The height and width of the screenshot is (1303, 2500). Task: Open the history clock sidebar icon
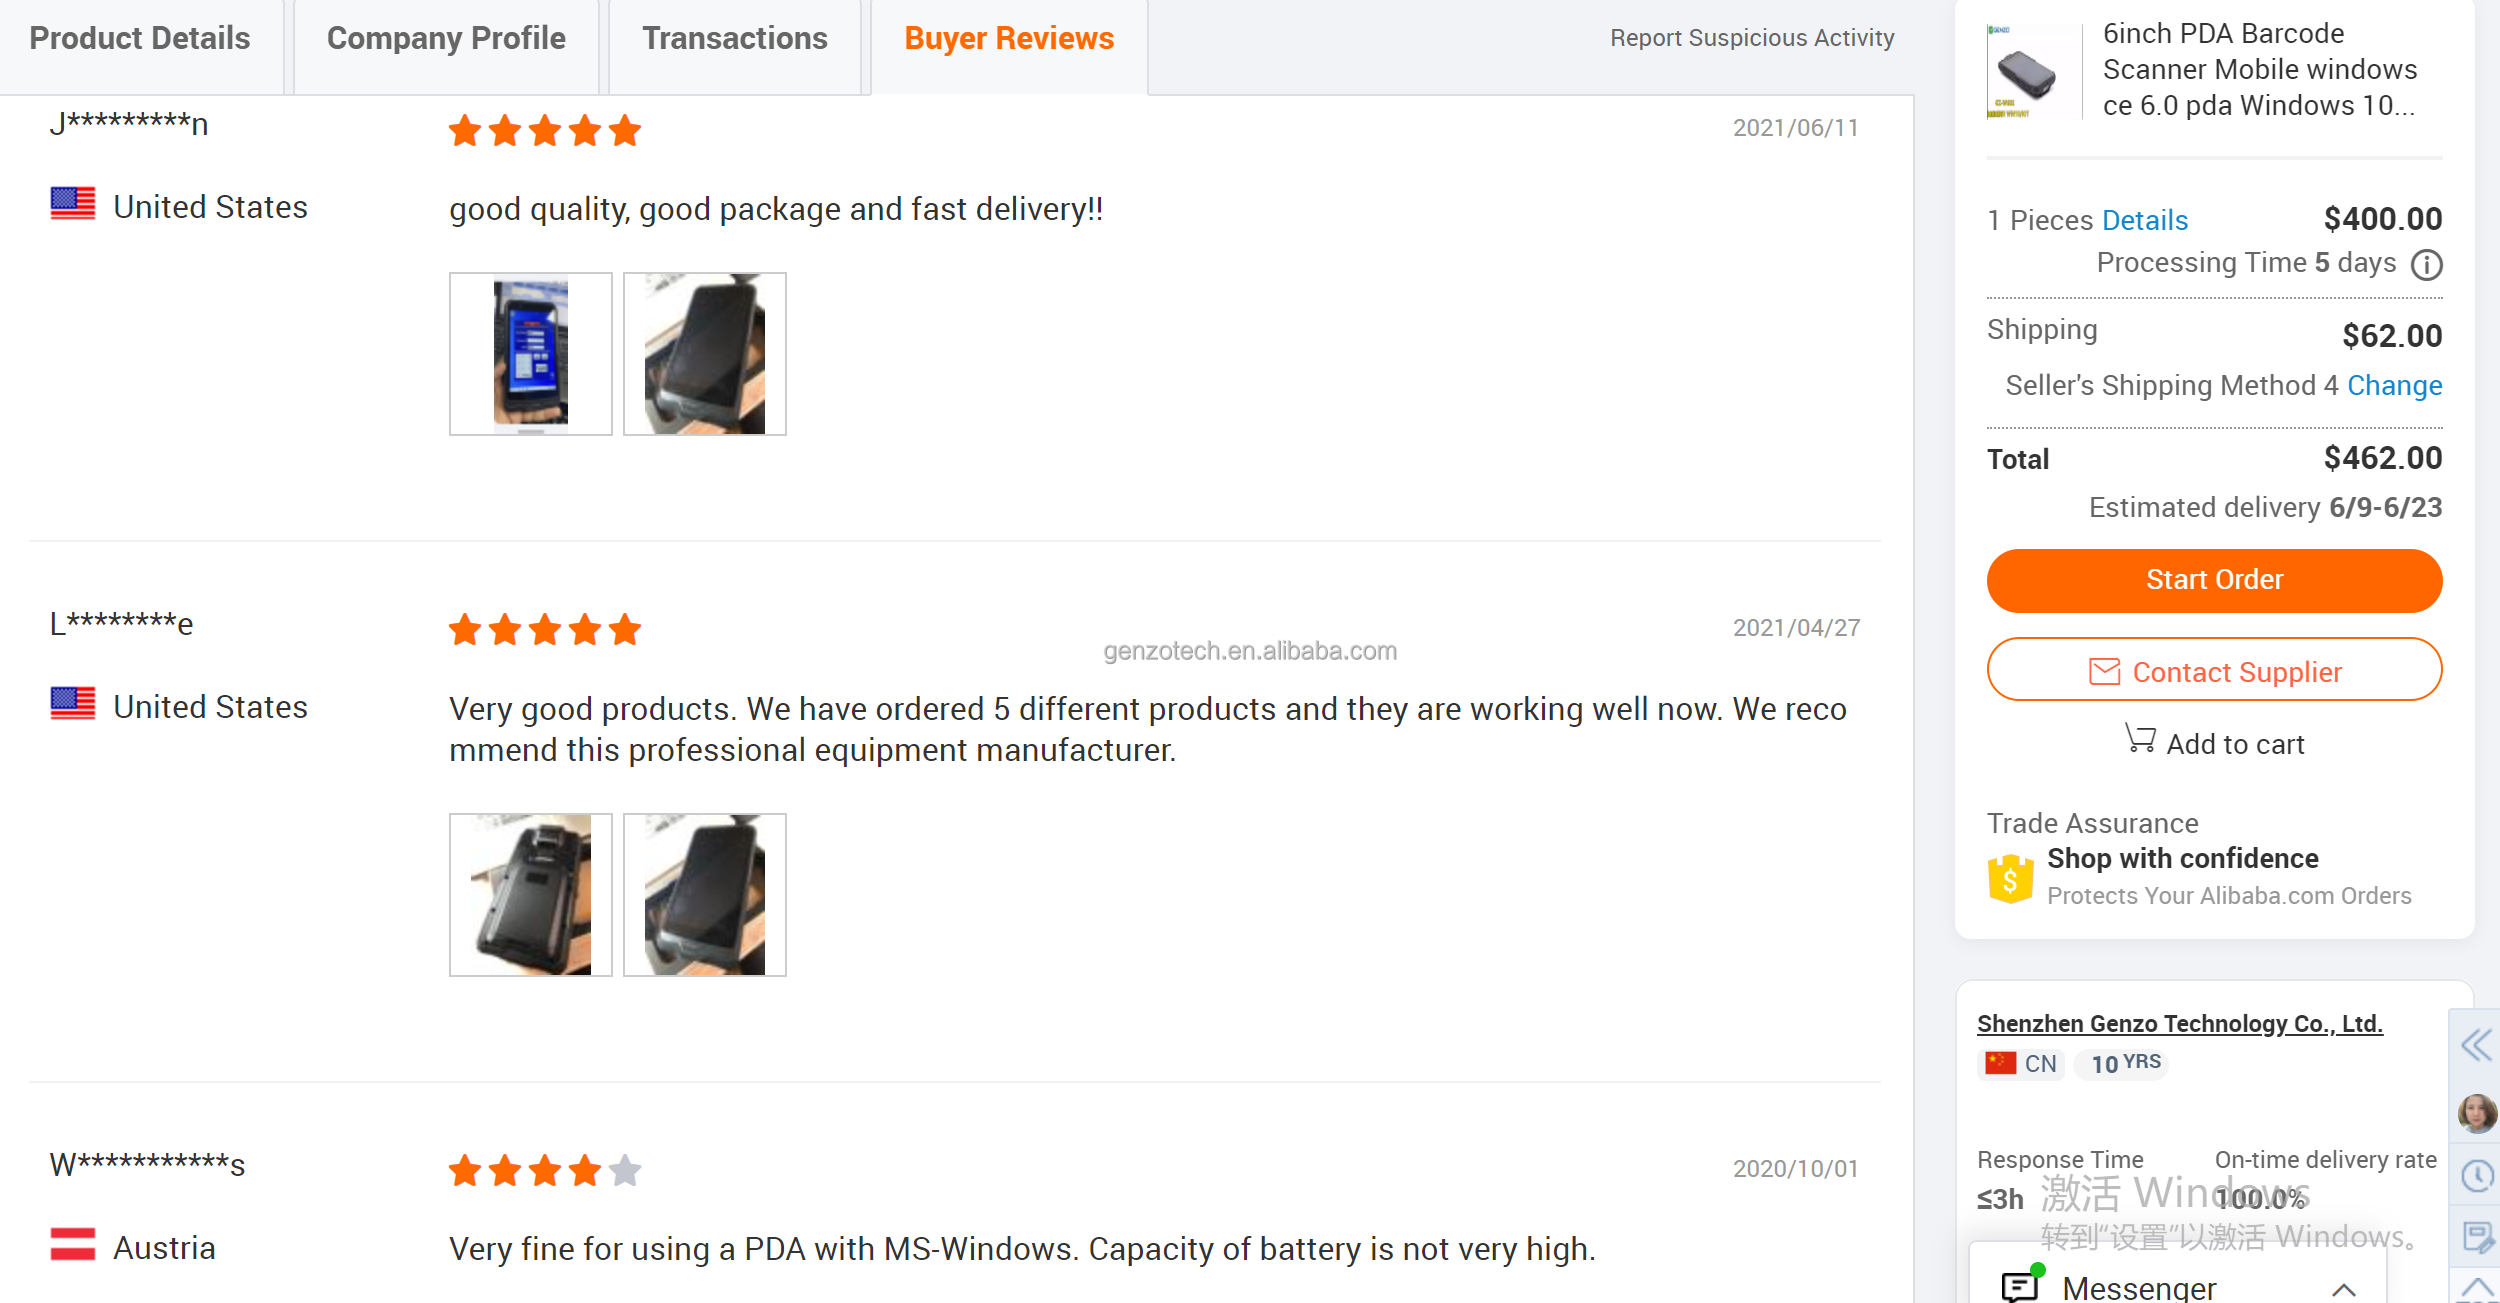point(2477,1175)
